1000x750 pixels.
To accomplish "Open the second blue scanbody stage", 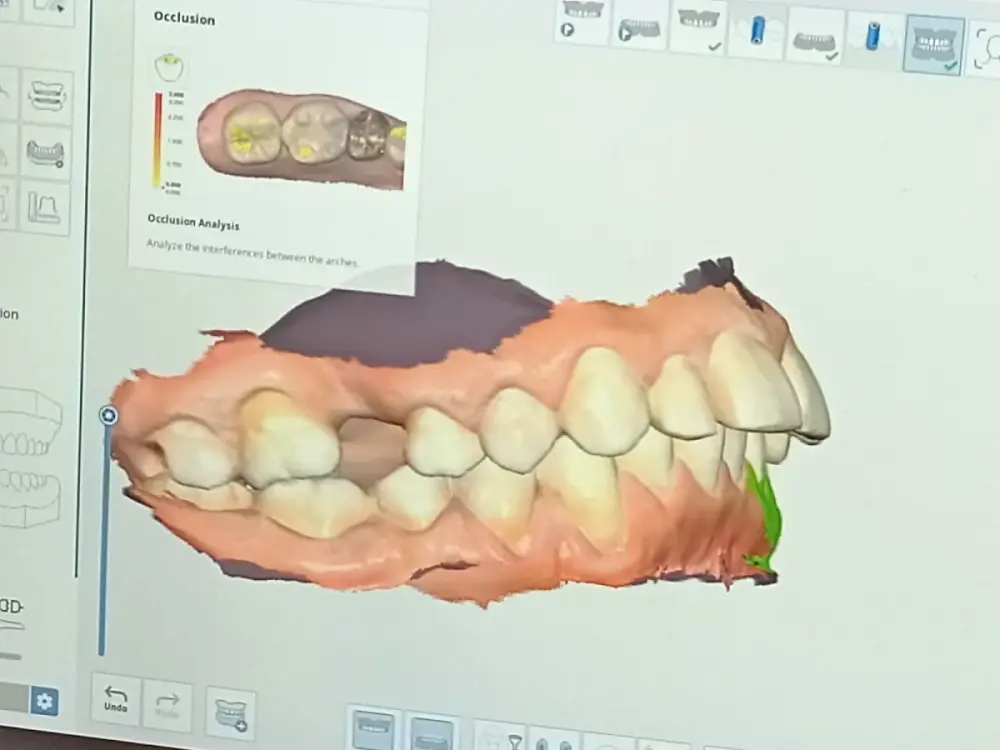I will coord(873,40).
